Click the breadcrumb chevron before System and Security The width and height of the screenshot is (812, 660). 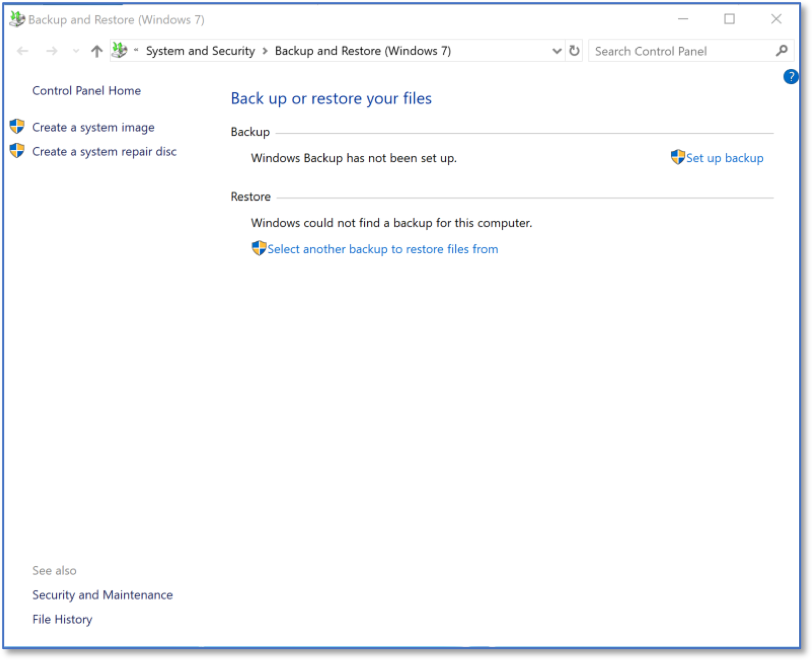136,50
